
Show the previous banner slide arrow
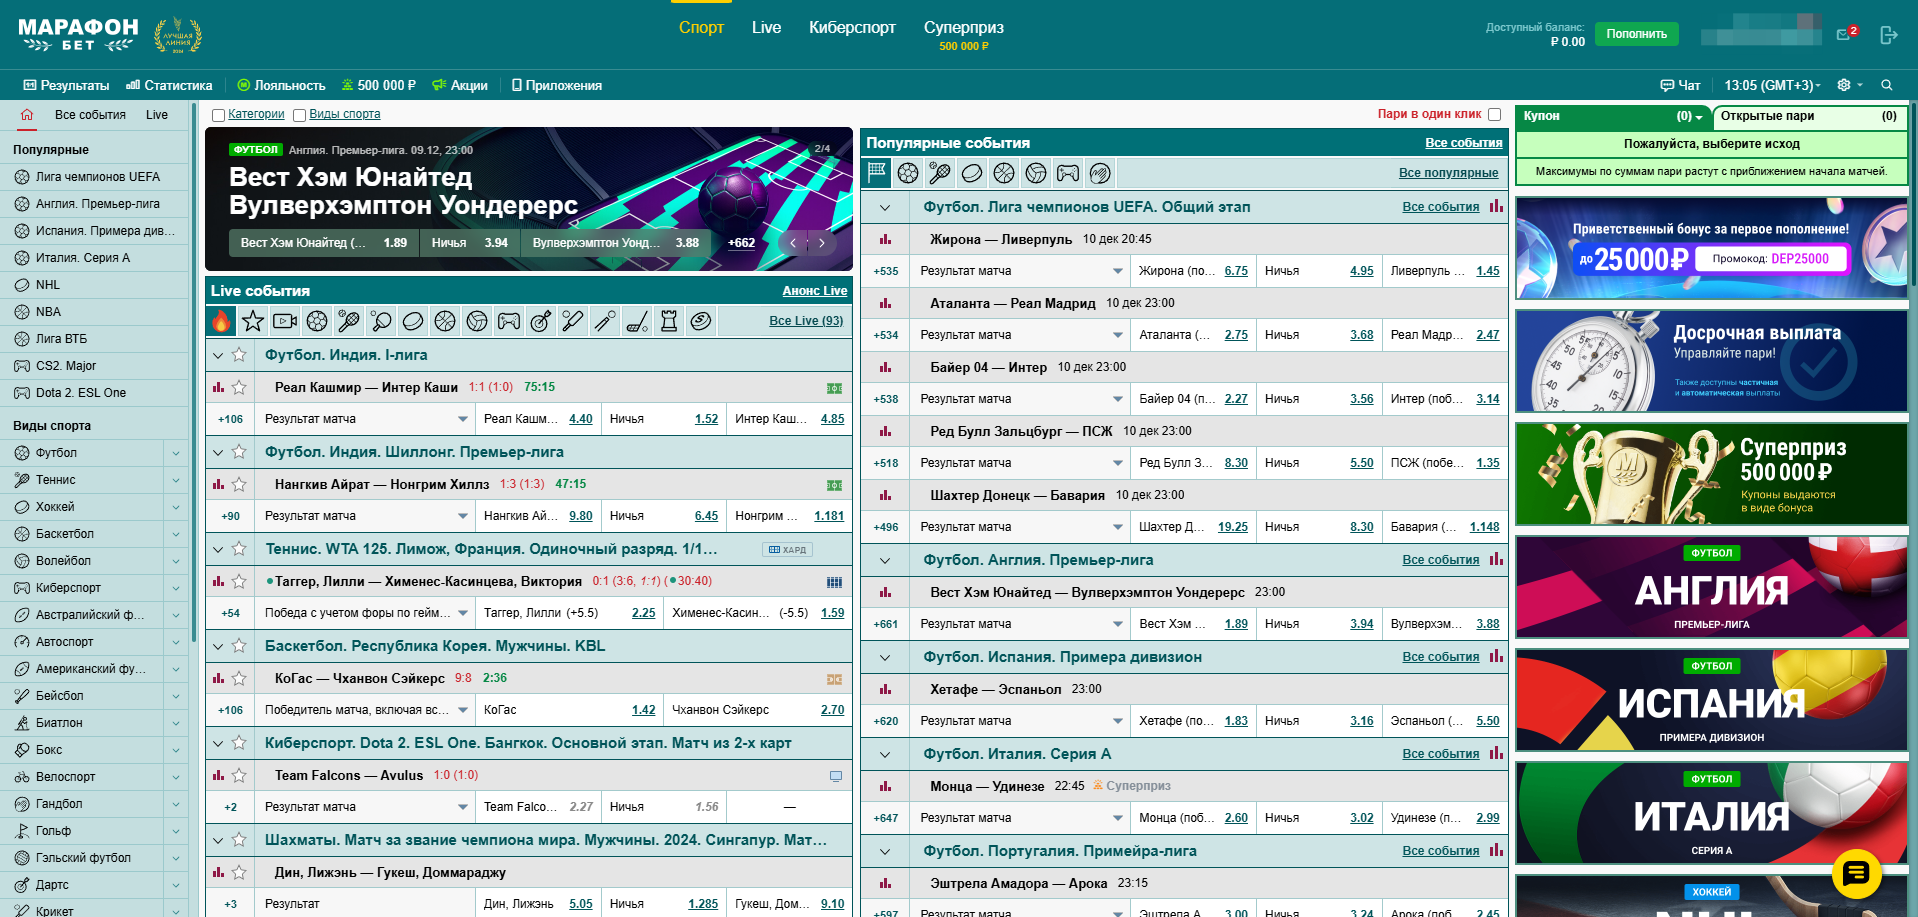click(793, 243)
